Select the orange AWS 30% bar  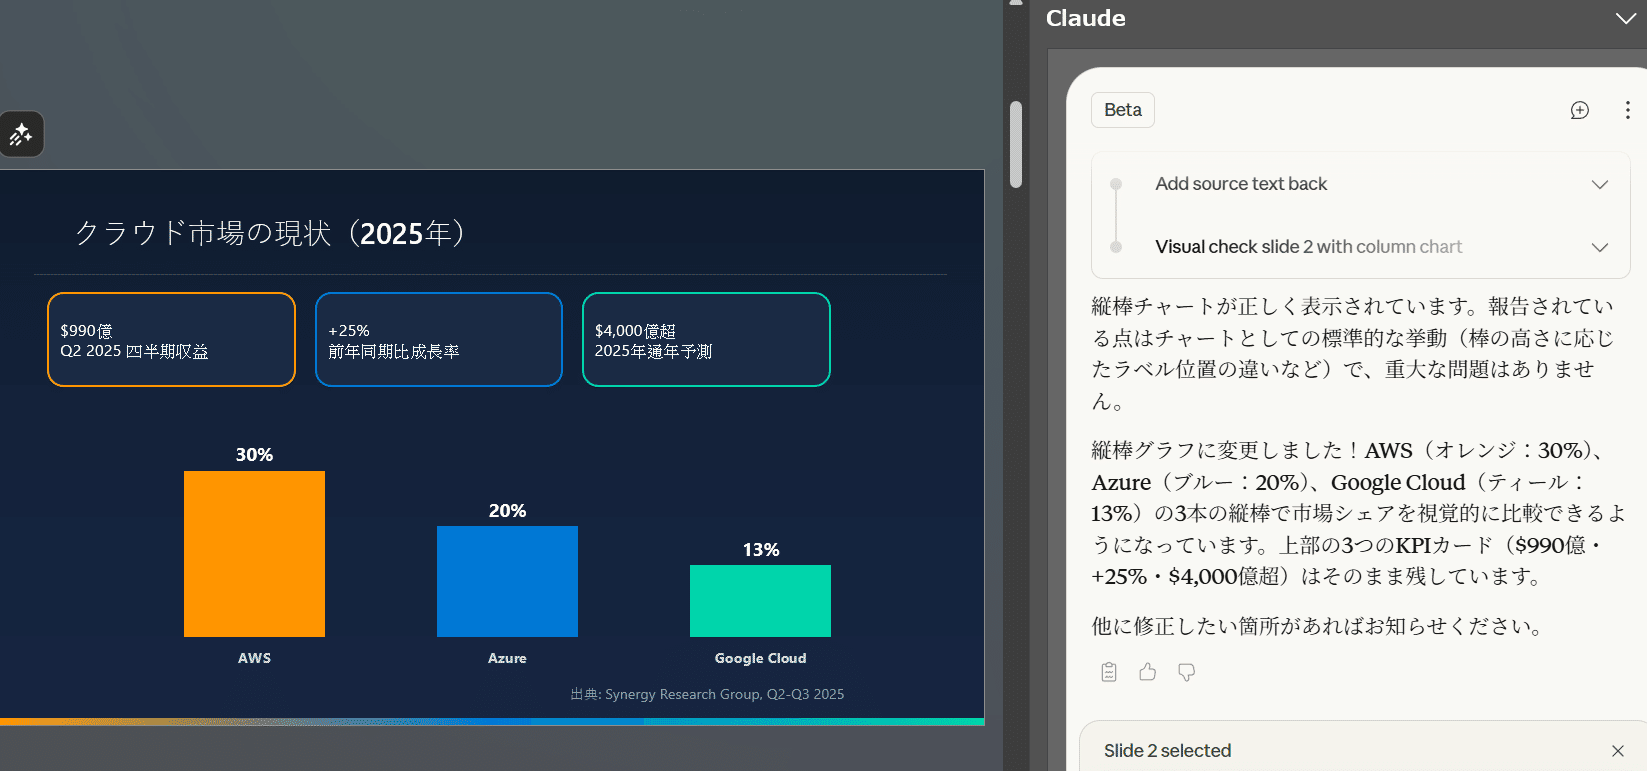(x=254, y=553)
